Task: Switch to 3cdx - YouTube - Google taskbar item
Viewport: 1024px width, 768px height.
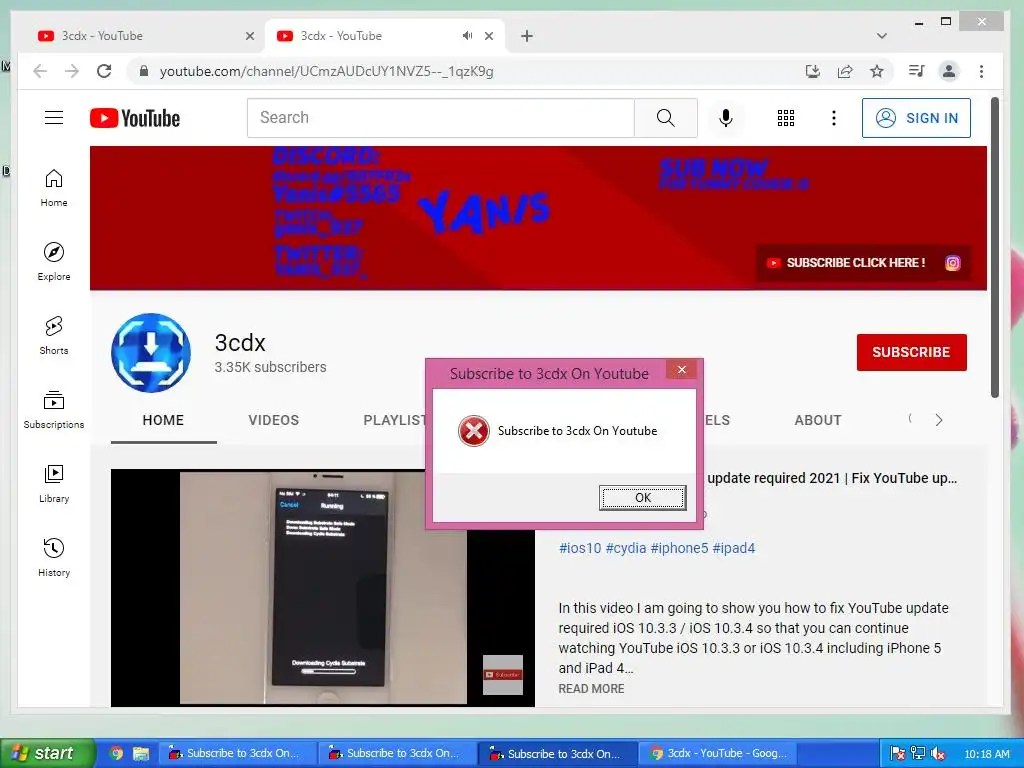Action: click(x=717, y=753)
